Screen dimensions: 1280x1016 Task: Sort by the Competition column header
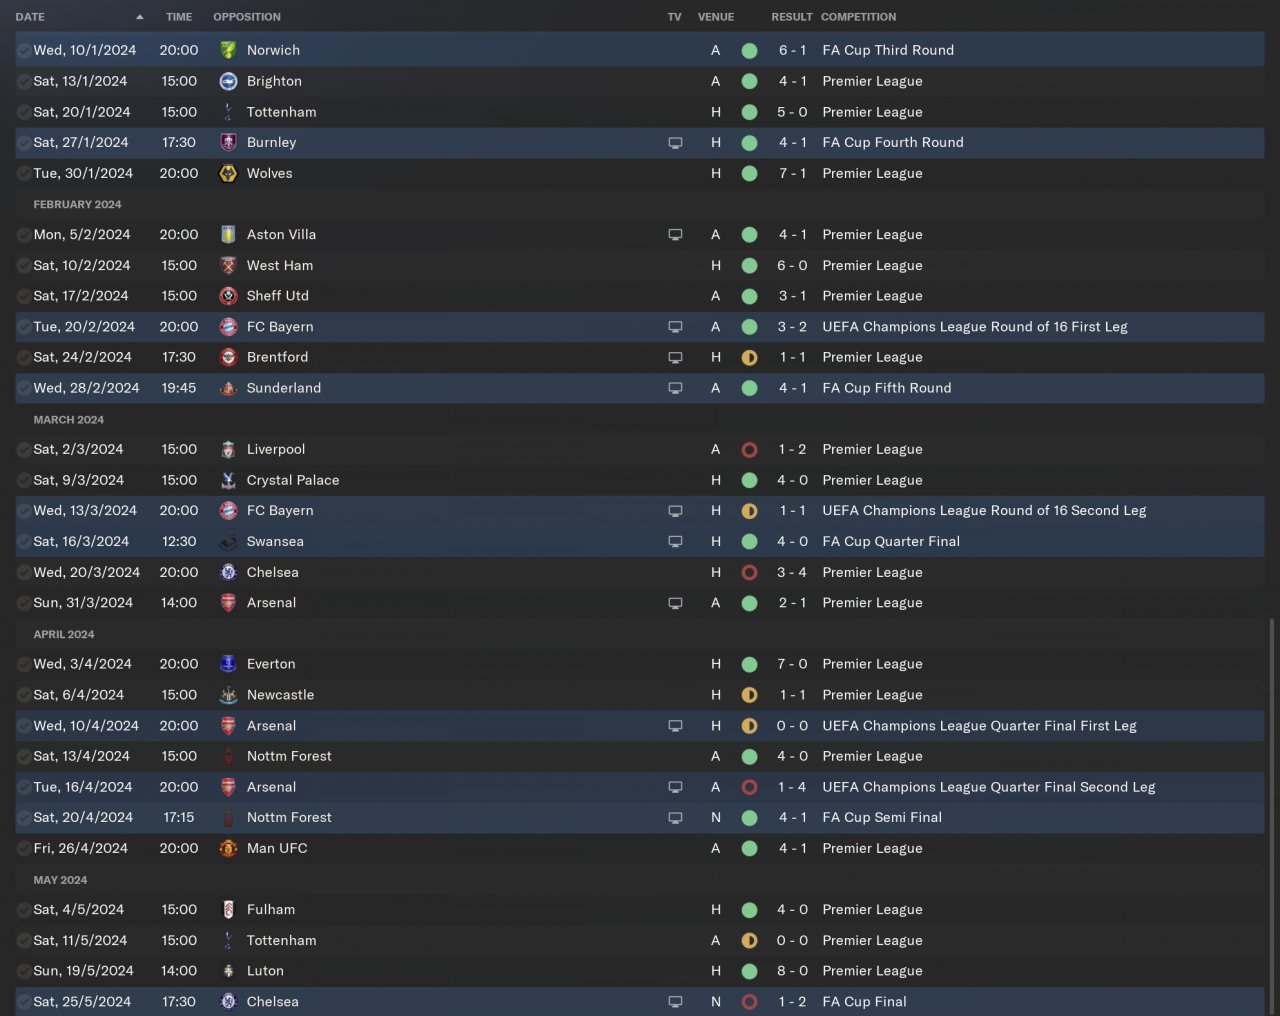858,17
